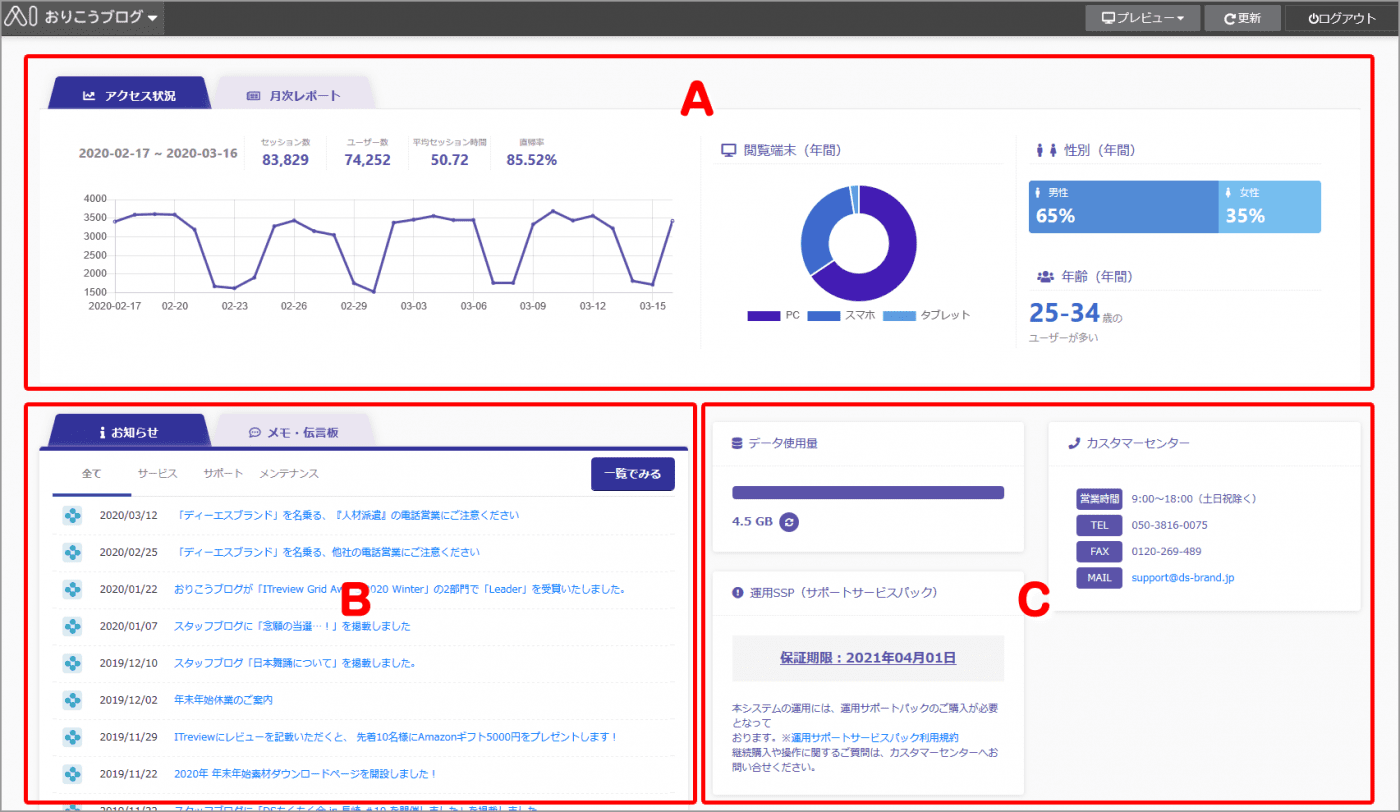Screen dimensions: 1400x812
Task: Click the database icon beside データ使用量
Action: (738, 443)
